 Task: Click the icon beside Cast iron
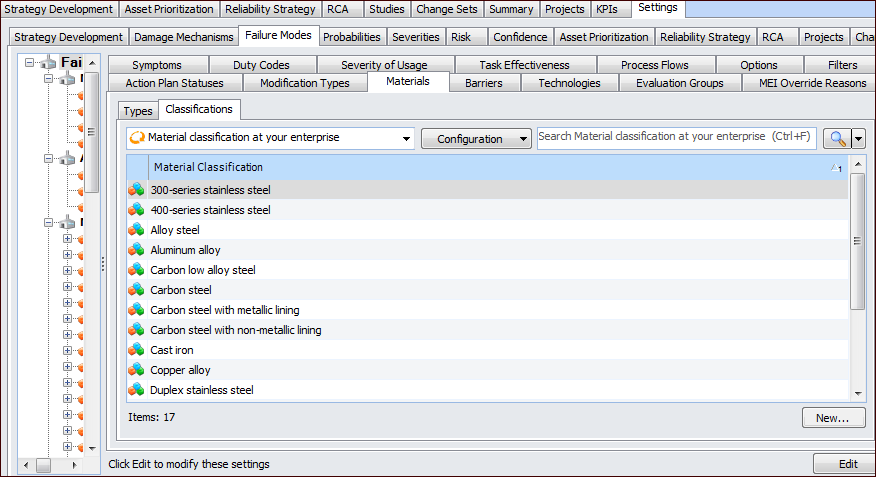click(136, 350)
